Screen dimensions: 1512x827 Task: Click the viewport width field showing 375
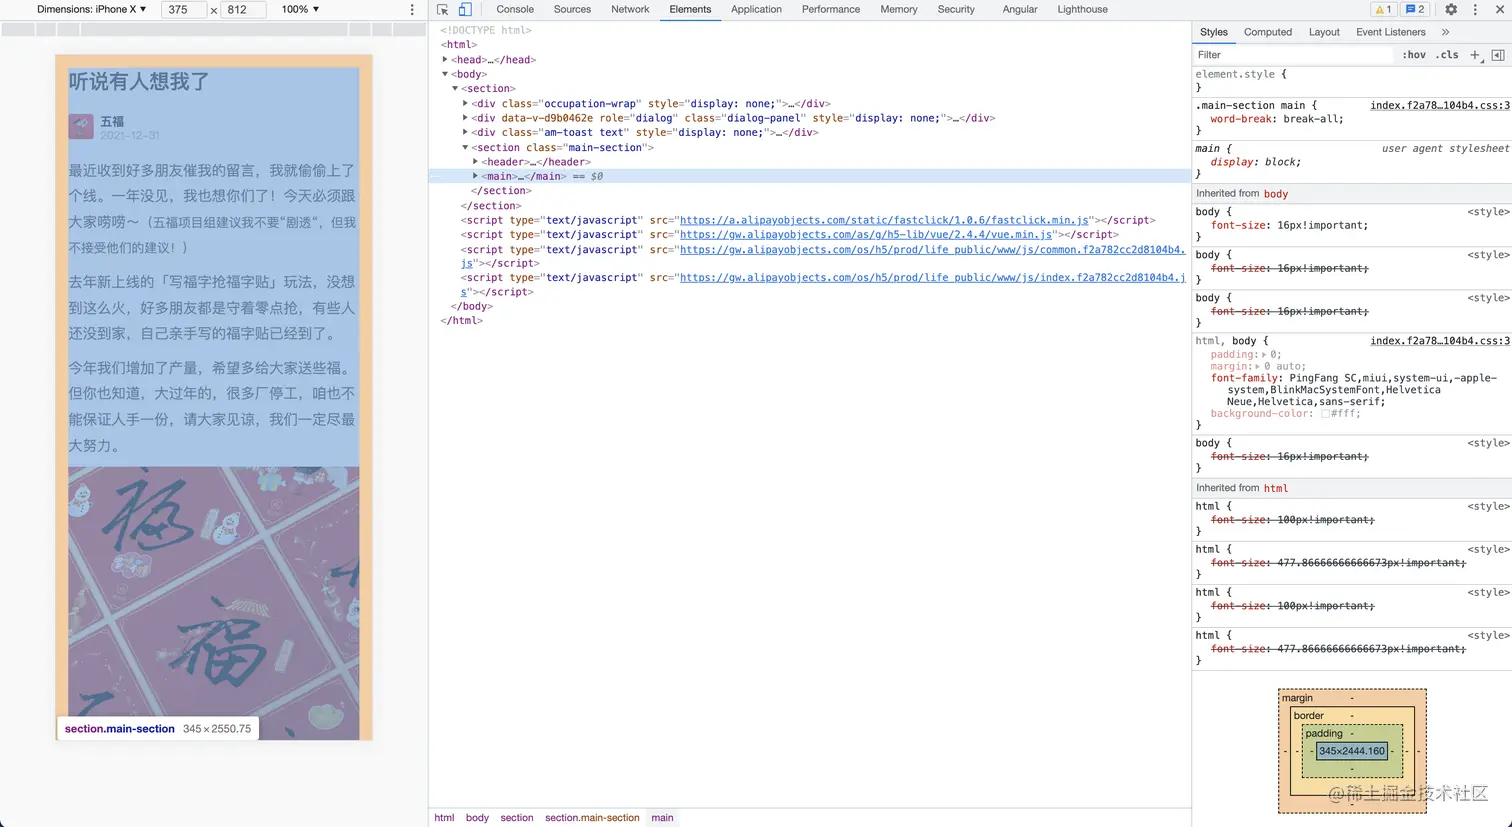(x=183, y=10)
